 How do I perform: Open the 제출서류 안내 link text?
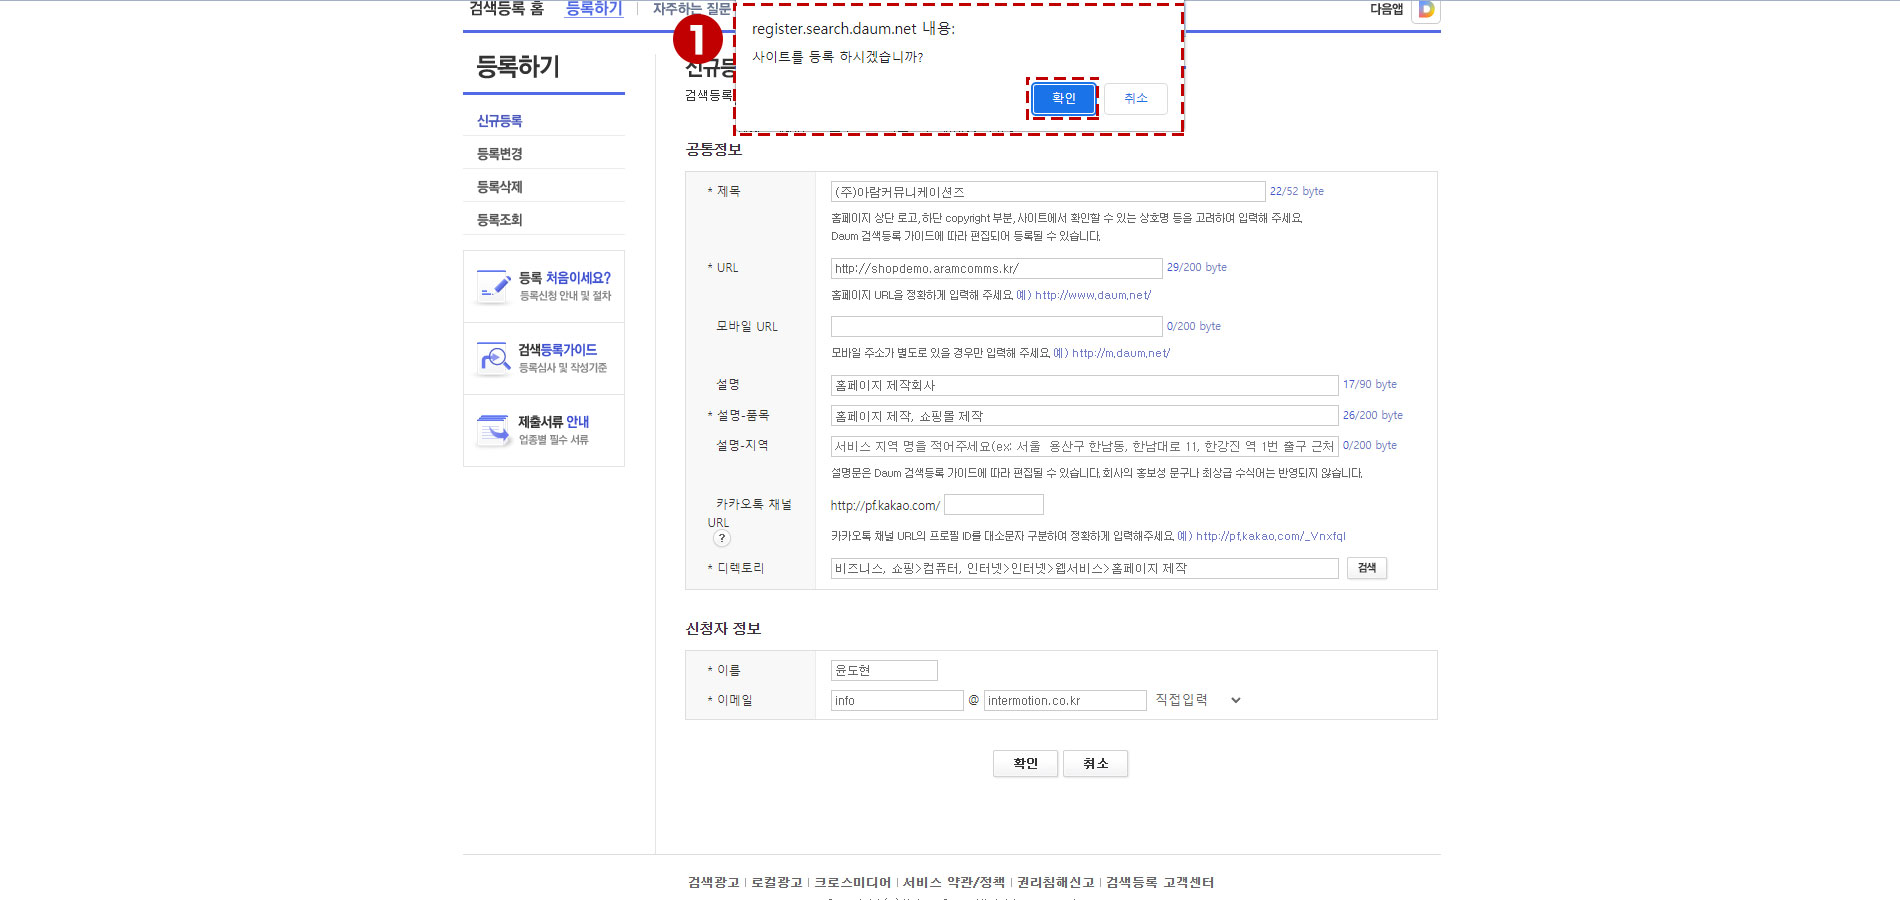(x=554, y=422)
